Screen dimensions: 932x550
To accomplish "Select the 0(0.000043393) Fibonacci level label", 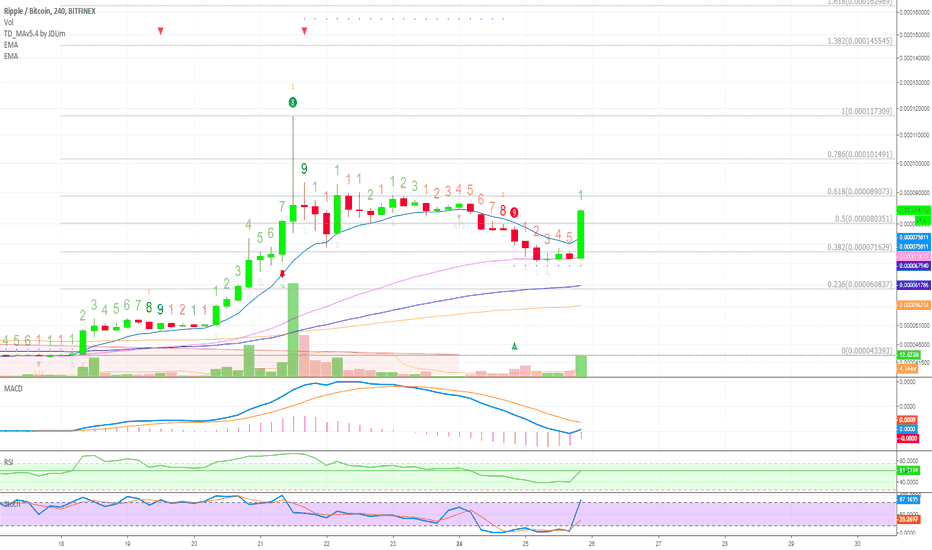I will pyautogui.click(x=867, y=351).
